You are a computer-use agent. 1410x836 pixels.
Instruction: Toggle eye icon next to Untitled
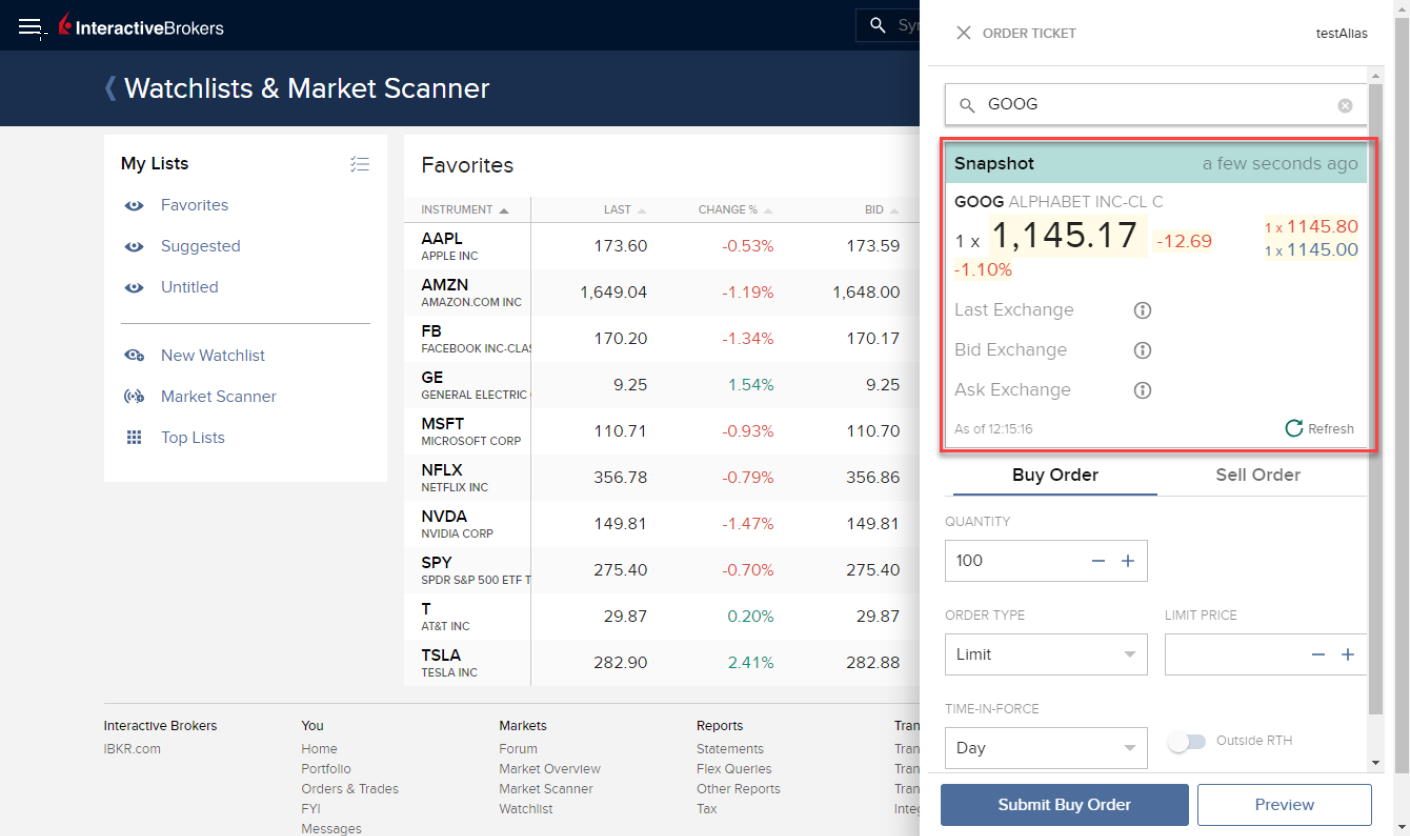134,287
